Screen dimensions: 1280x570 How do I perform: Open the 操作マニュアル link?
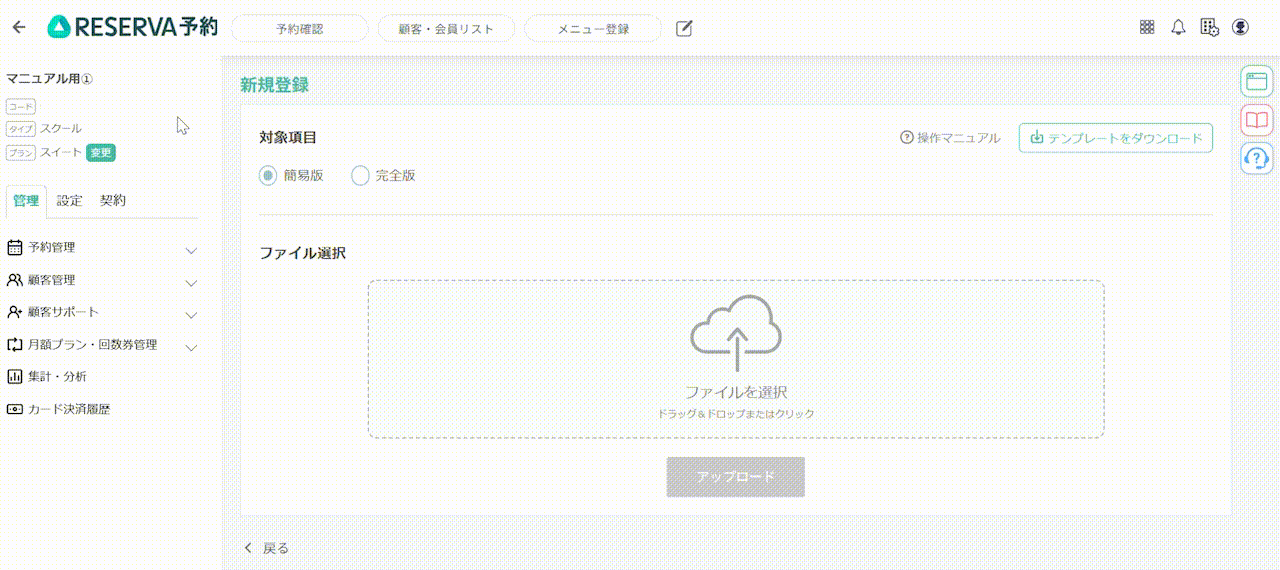click(x=950, y=138)
